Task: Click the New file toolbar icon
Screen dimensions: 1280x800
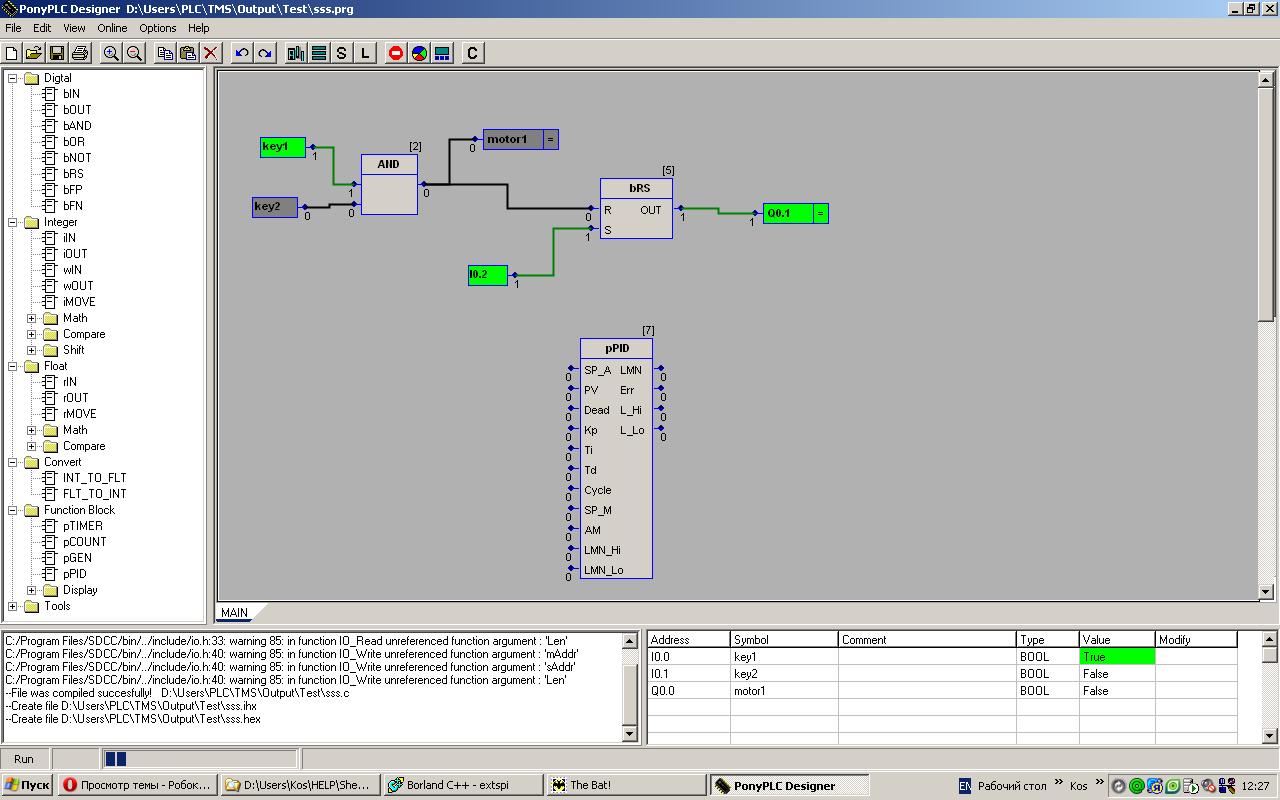Action: click(12, 53)
